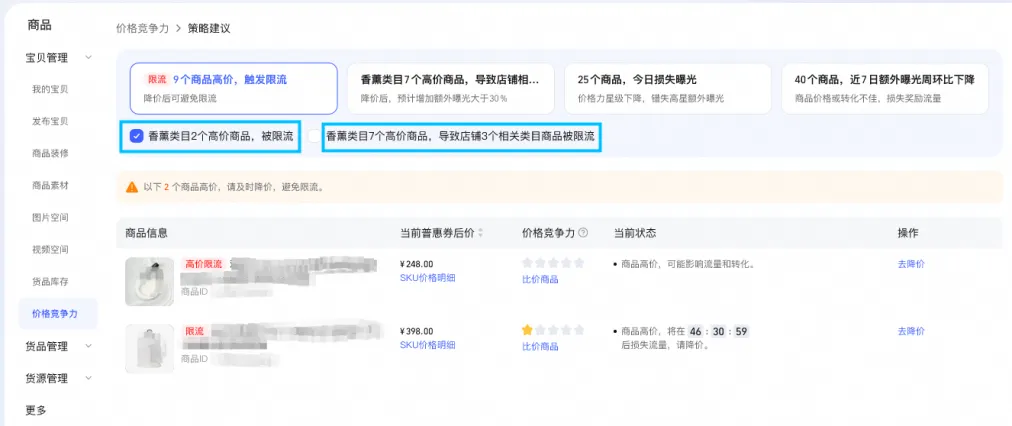Click the 操作 column header
The width and height of the screenshot is (1012, 426).
coord(907,233)
